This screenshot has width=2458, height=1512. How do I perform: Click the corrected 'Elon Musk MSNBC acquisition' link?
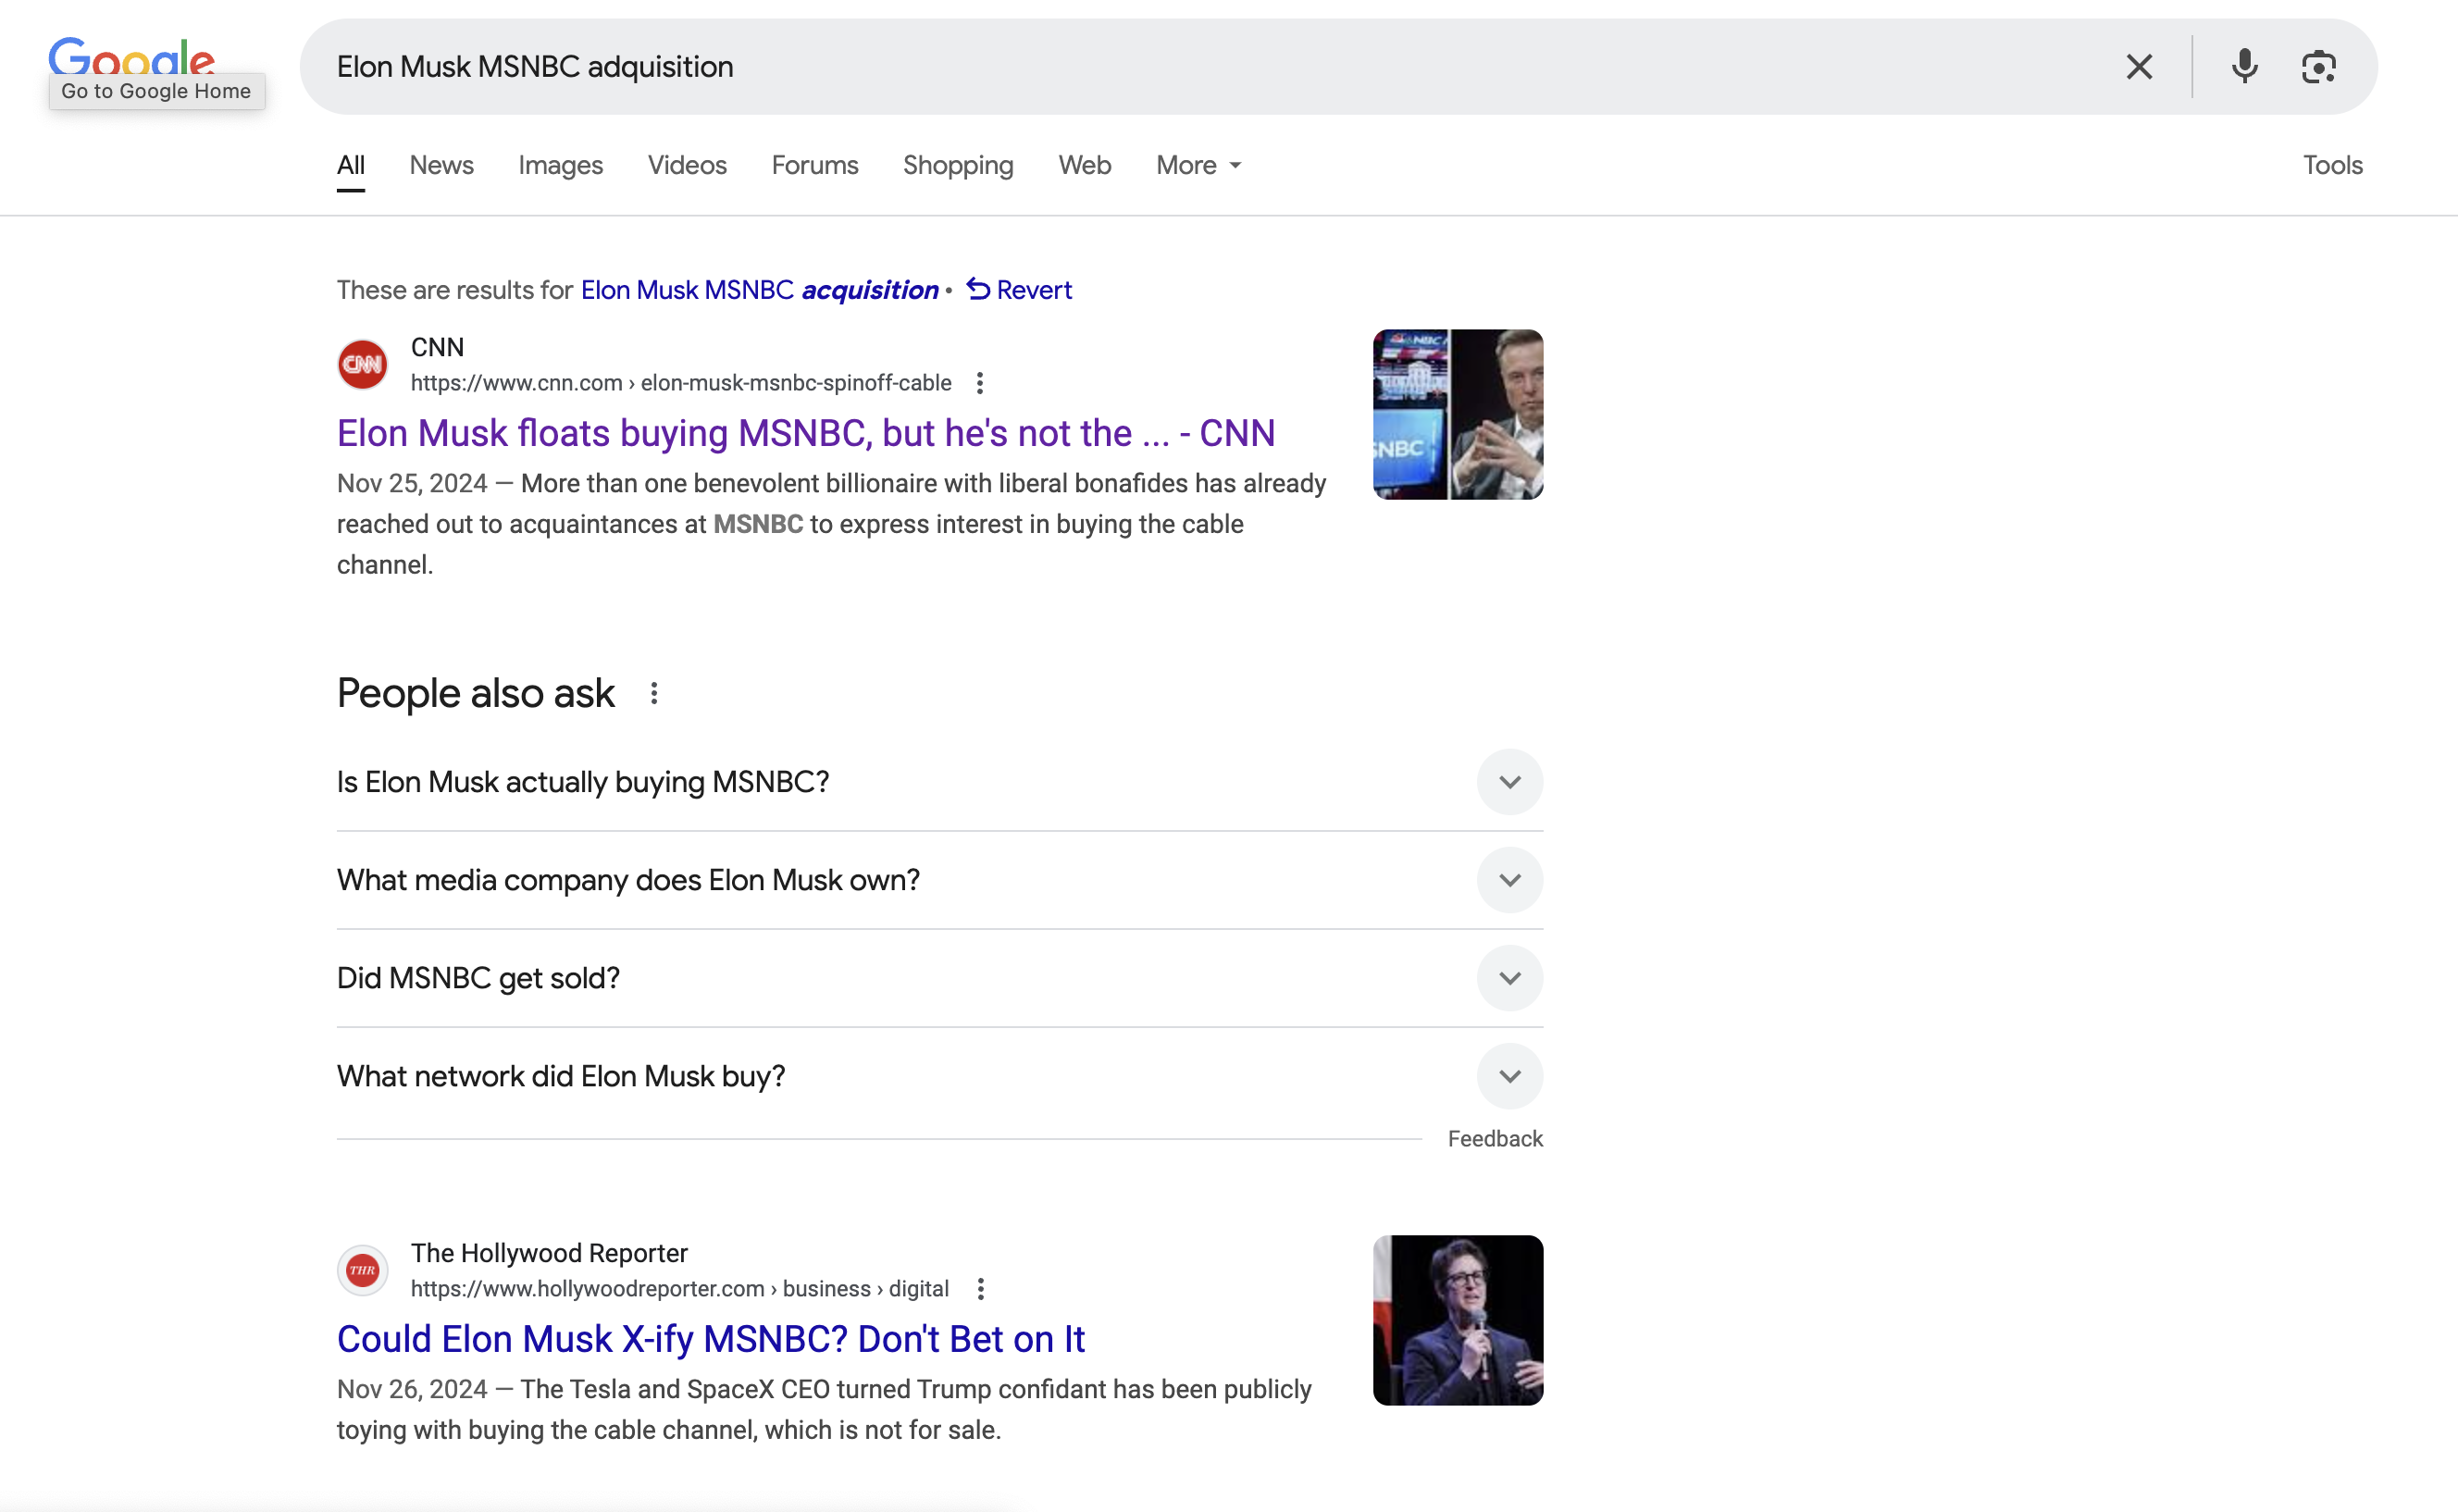(759, 290)
